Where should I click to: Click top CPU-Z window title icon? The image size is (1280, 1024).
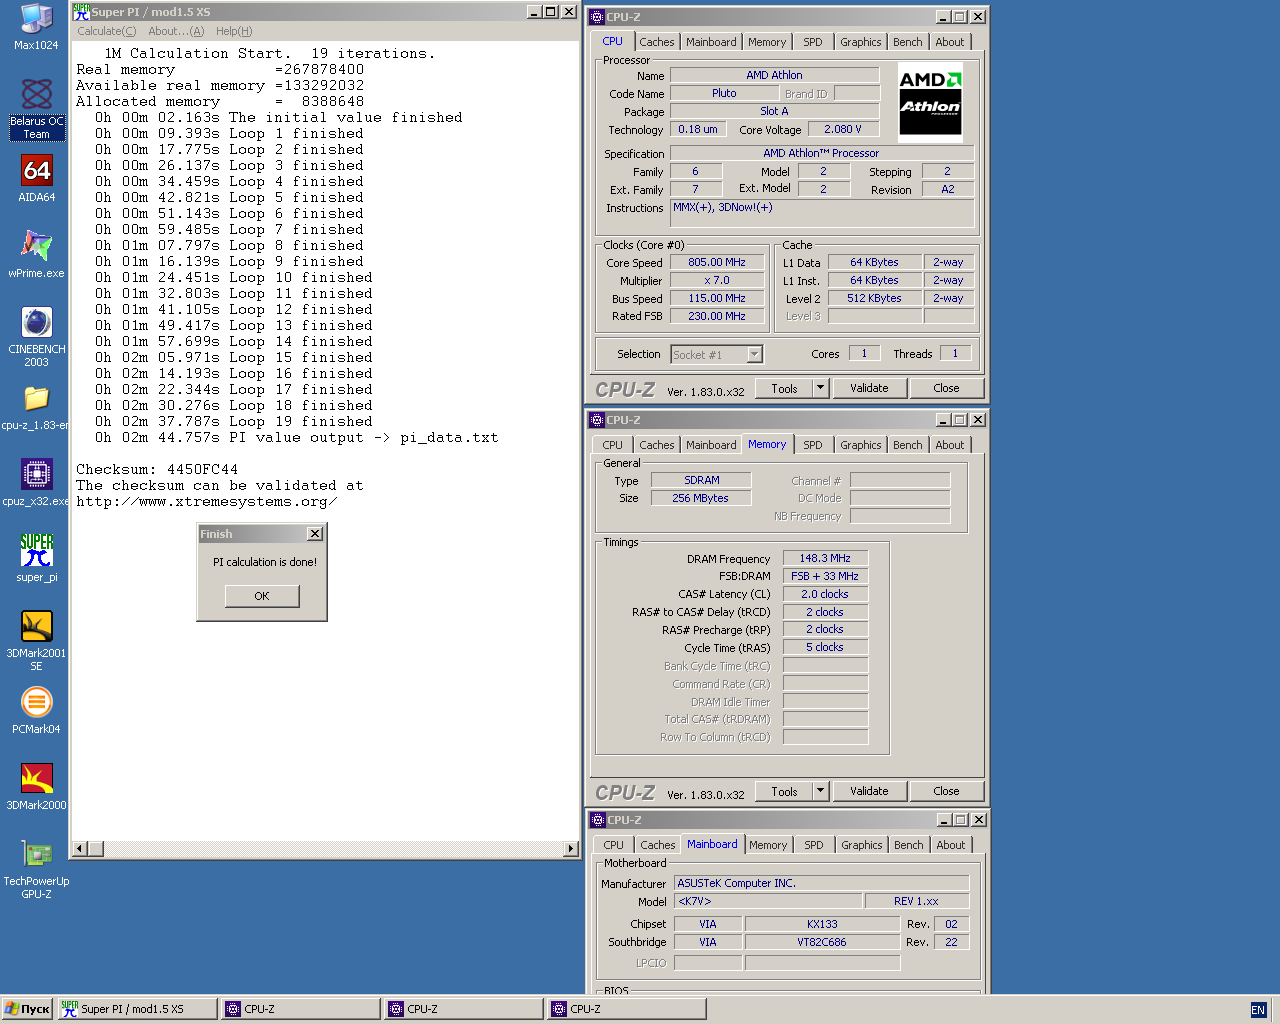coord(597,17)
